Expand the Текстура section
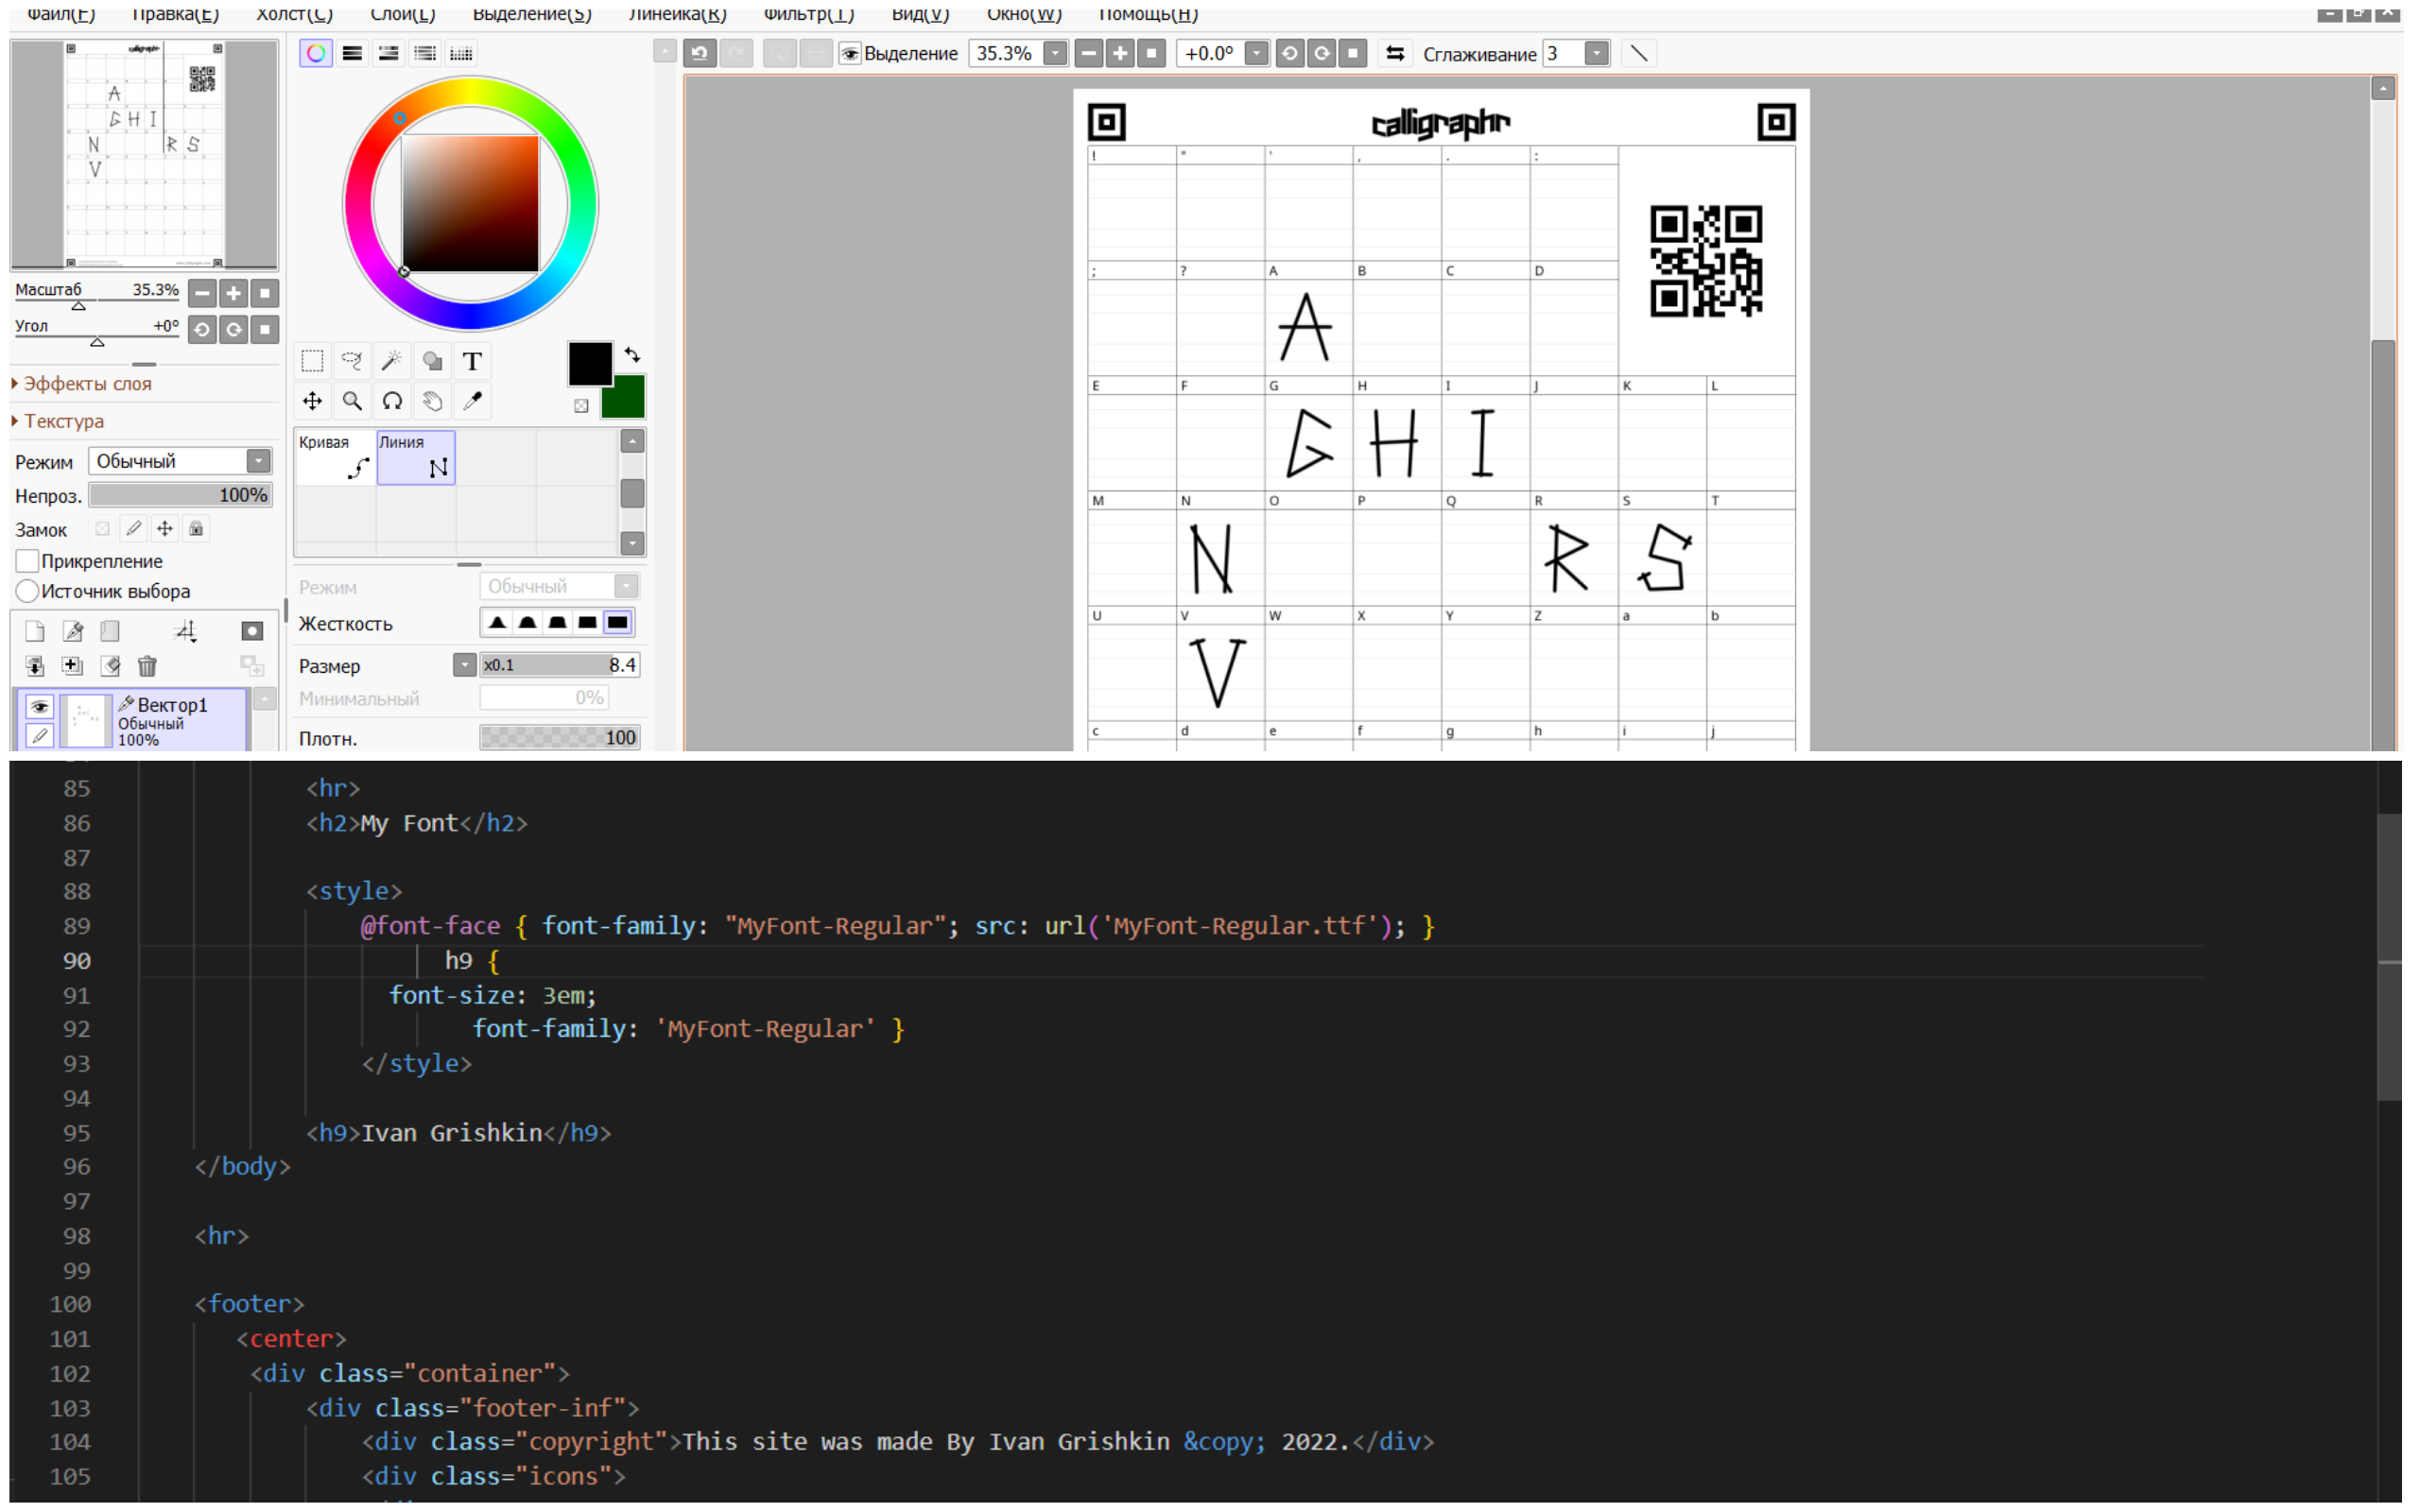The width and height of the screenshot is (2420, 1512). [57, 421]
